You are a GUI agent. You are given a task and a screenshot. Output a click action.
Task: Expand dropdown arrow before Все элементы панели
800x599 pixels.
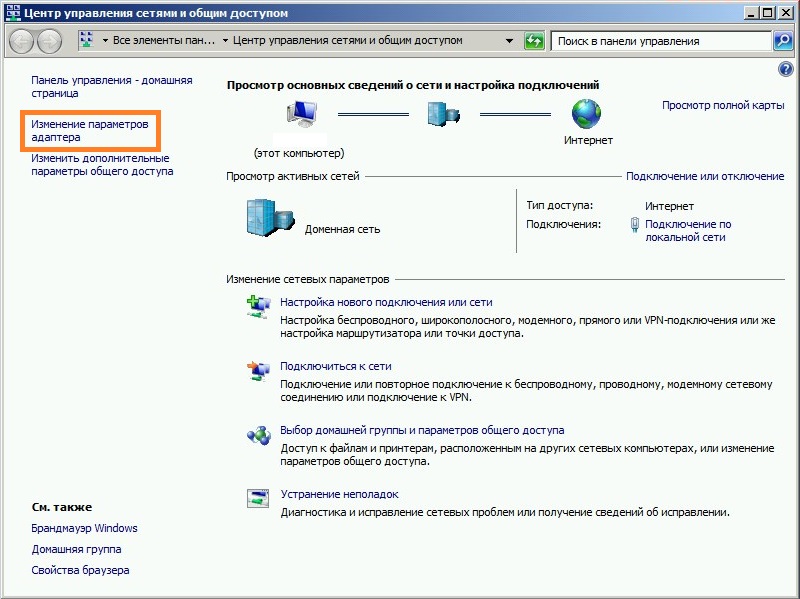point(104,41)
